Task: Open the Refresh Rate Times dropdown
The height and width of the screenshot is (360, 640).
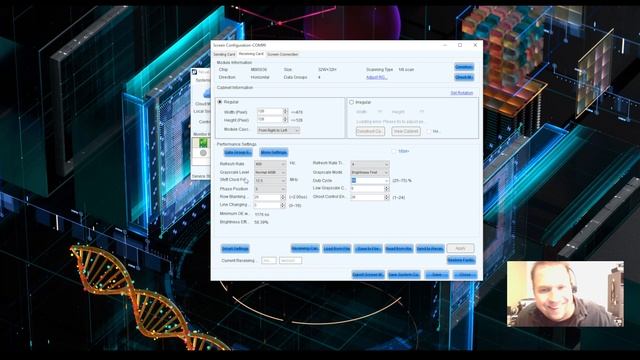Action: click(370, 164)
